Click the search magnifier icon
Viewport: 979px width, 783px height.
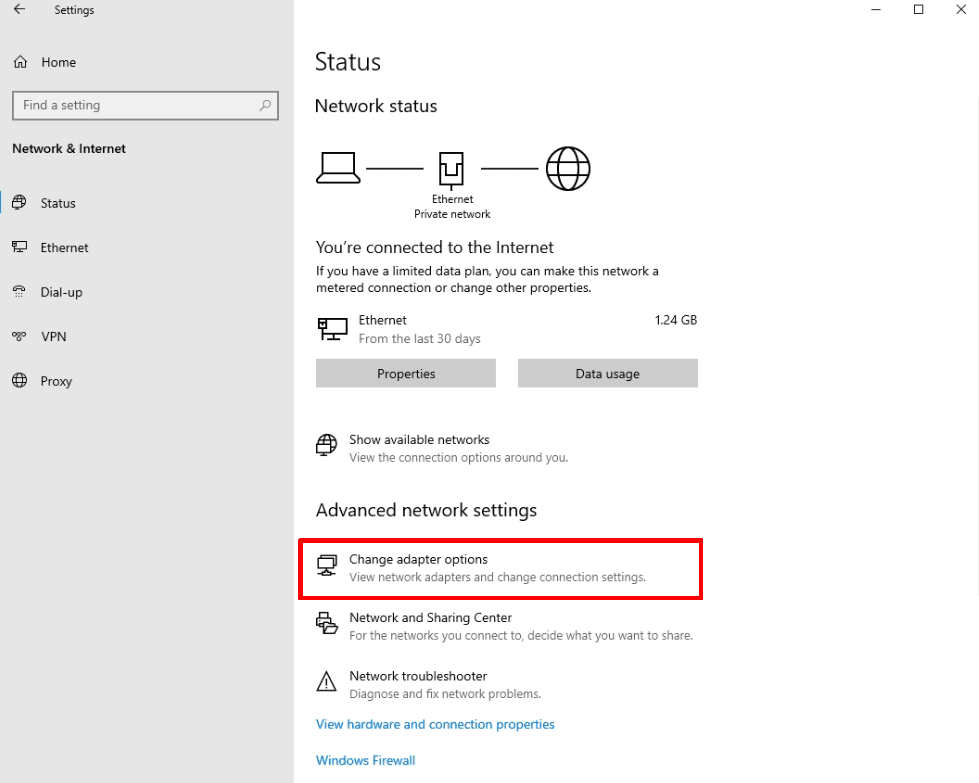pyautogui.click(x=265, y=105)
